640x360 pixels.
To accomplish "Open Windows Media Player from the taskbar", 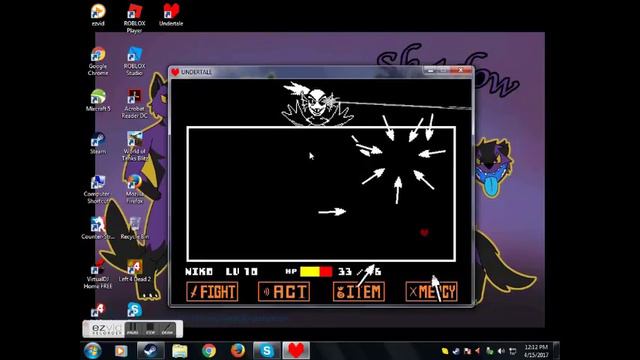I will coord(121,351).
